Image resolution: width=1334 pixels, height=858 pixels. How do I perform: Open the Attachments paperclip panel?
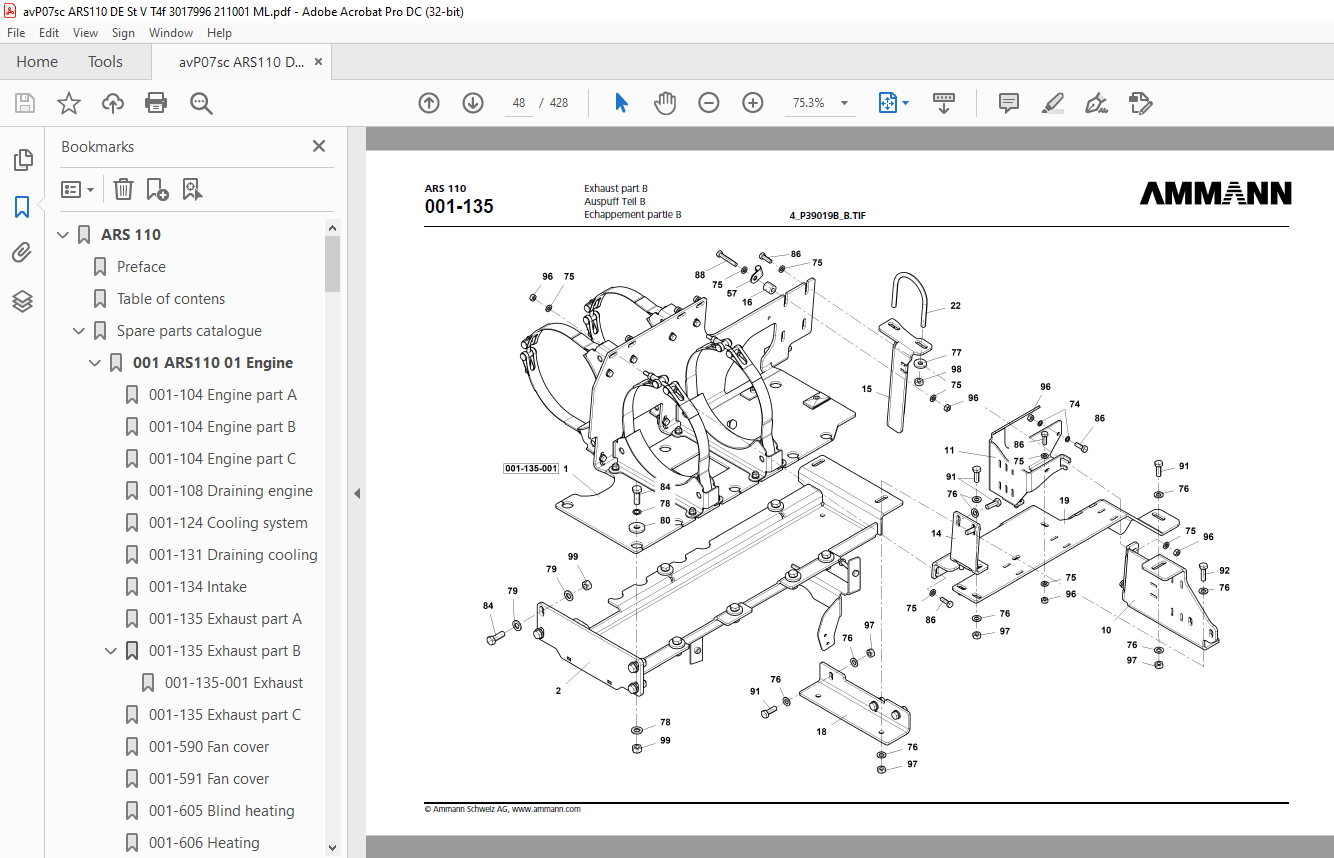pyautogui.click(x=22, y=253)
